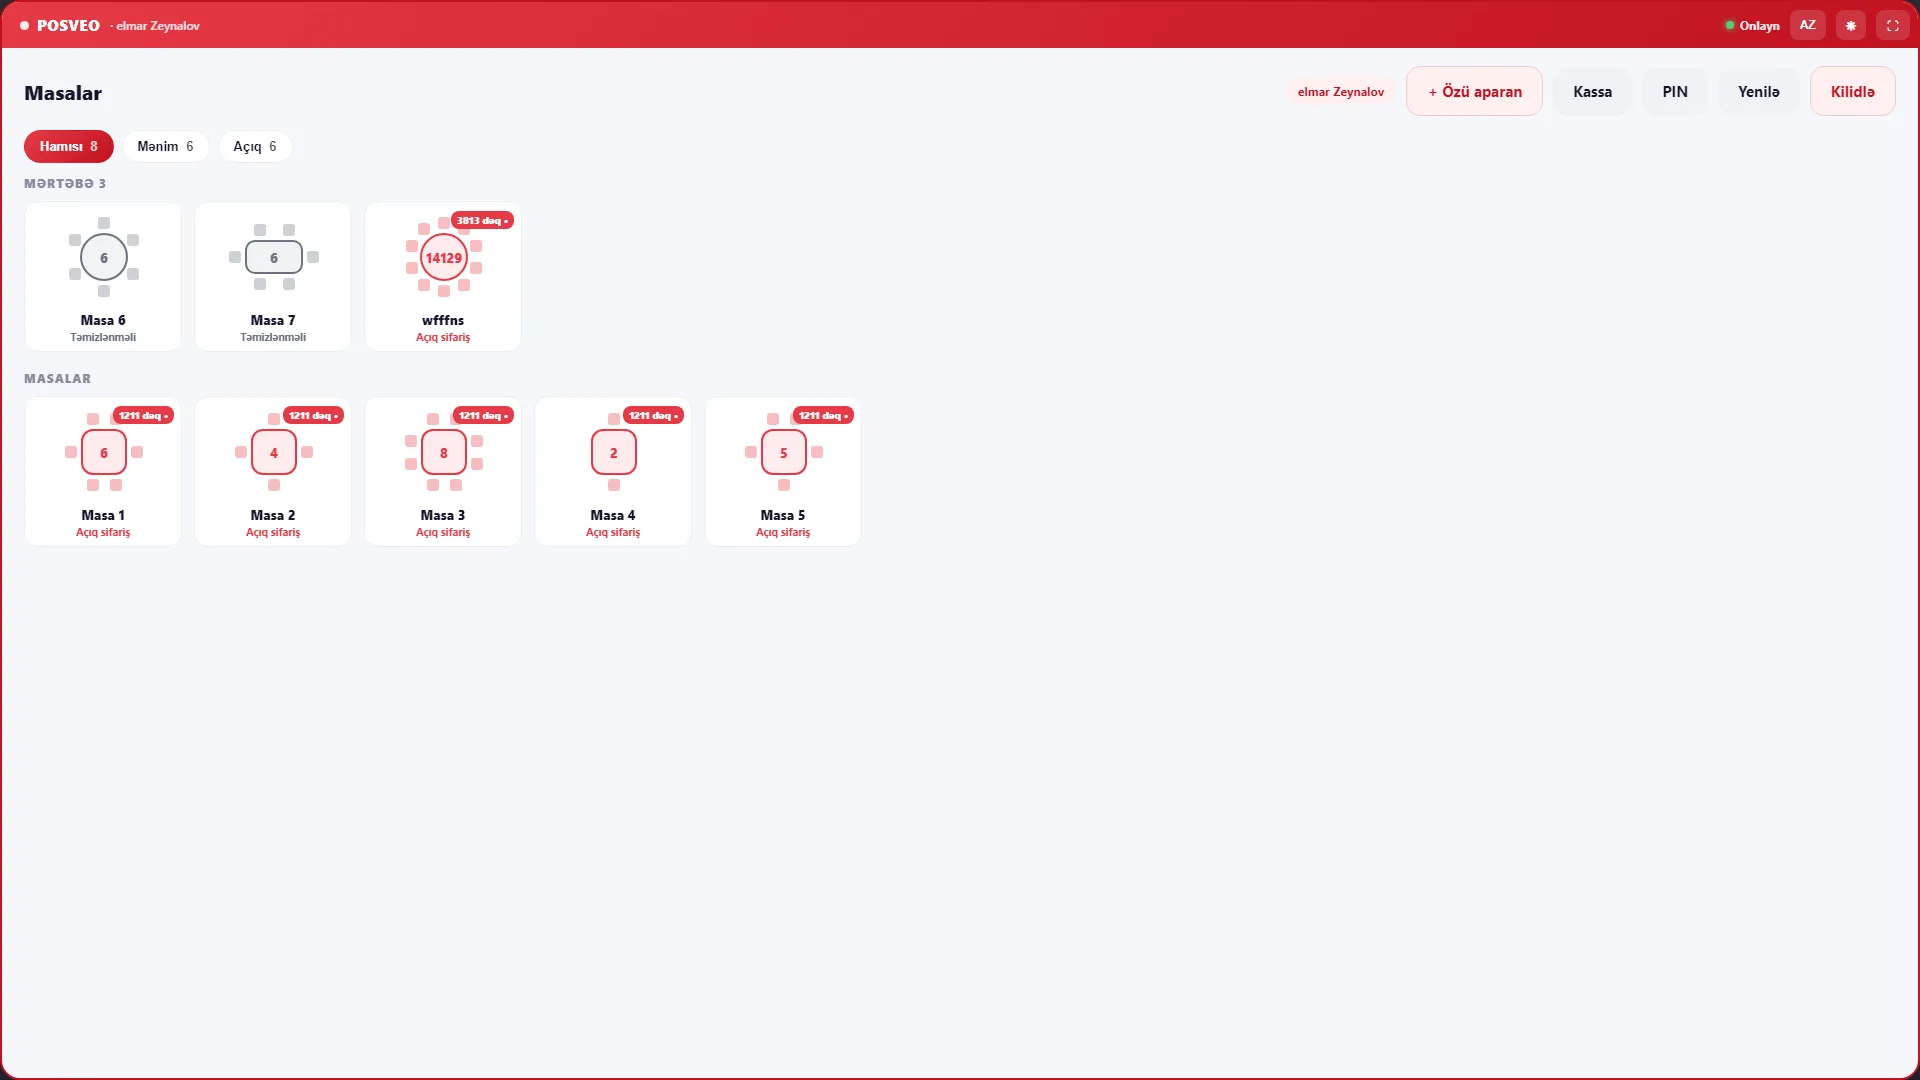Click the Masa 4 label

tap(613, 516)
